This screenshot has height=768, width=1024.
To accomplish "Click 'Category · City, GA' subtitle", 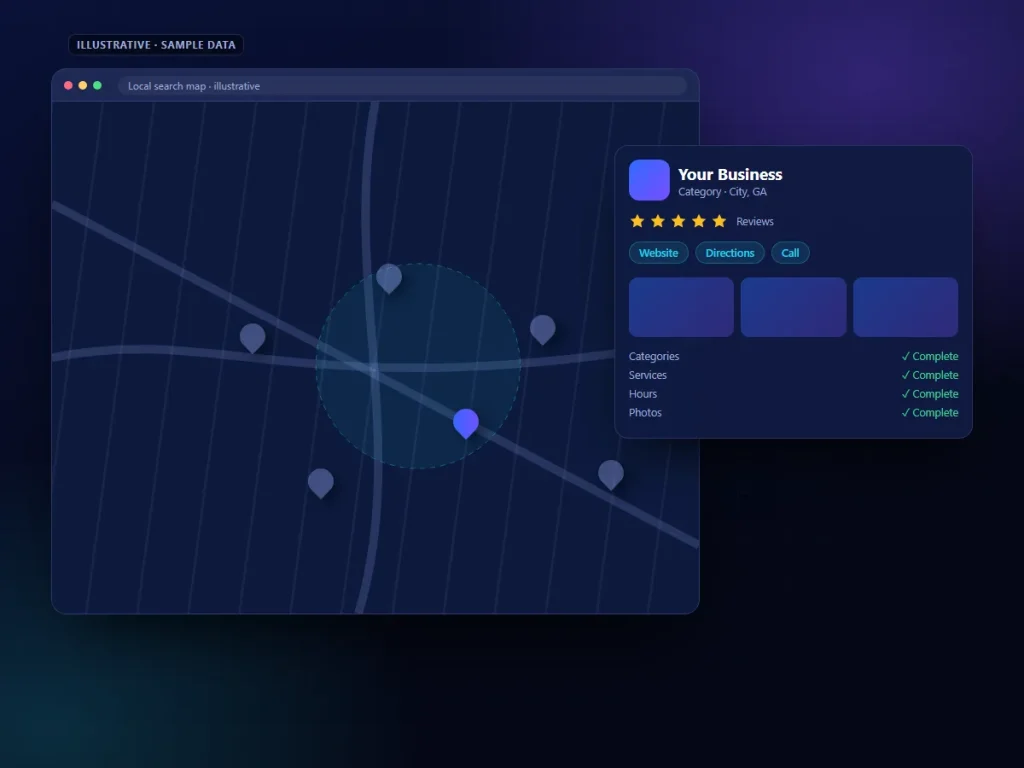I will click(x=722, y=192).
